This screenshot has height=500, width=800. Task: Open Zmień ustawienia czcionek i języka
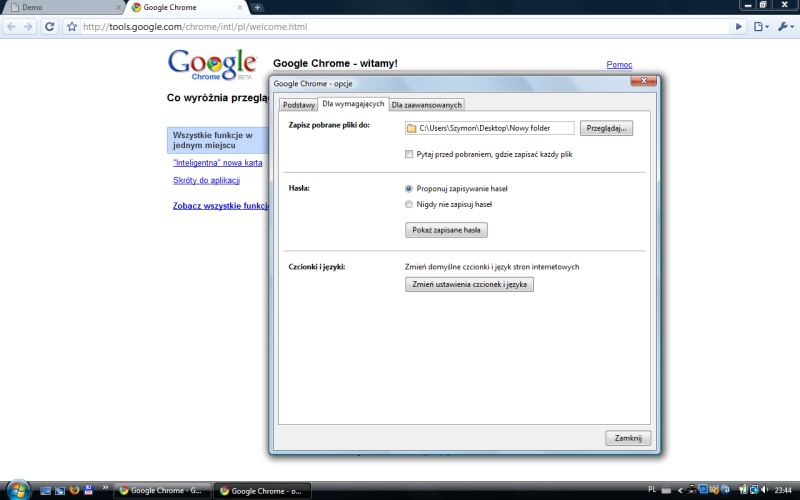point(469,284)
